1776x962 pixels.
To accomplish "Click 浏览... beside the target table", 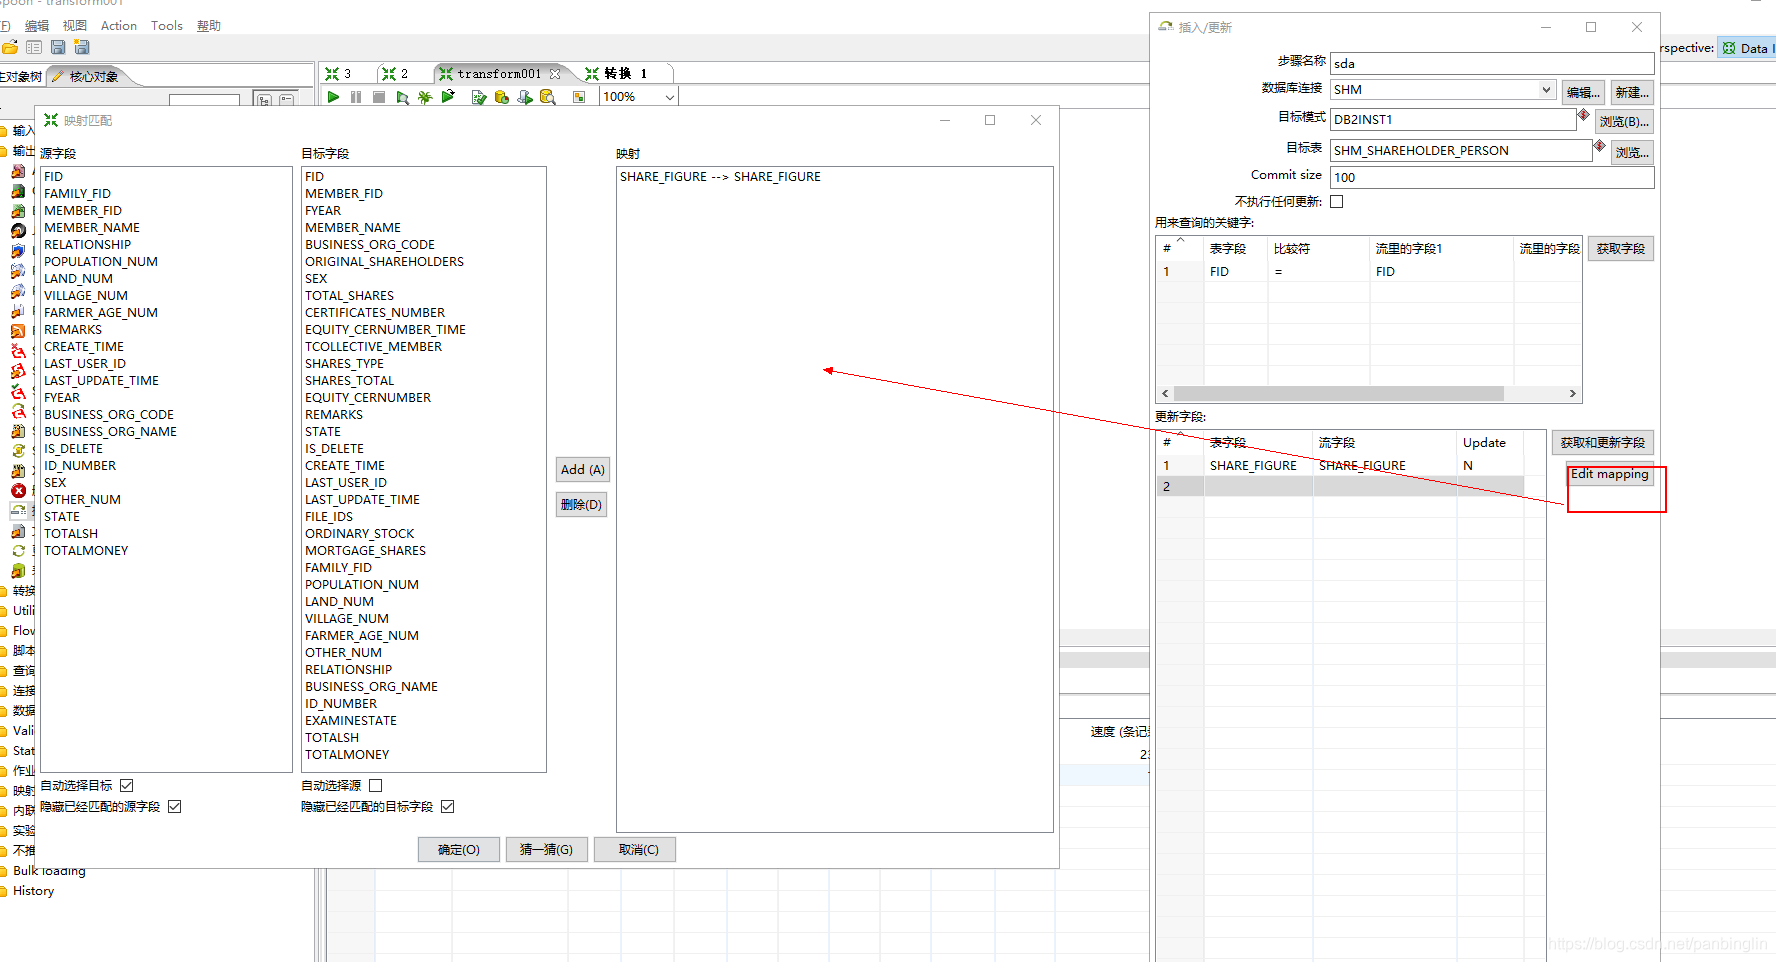I will point(1632,153).
